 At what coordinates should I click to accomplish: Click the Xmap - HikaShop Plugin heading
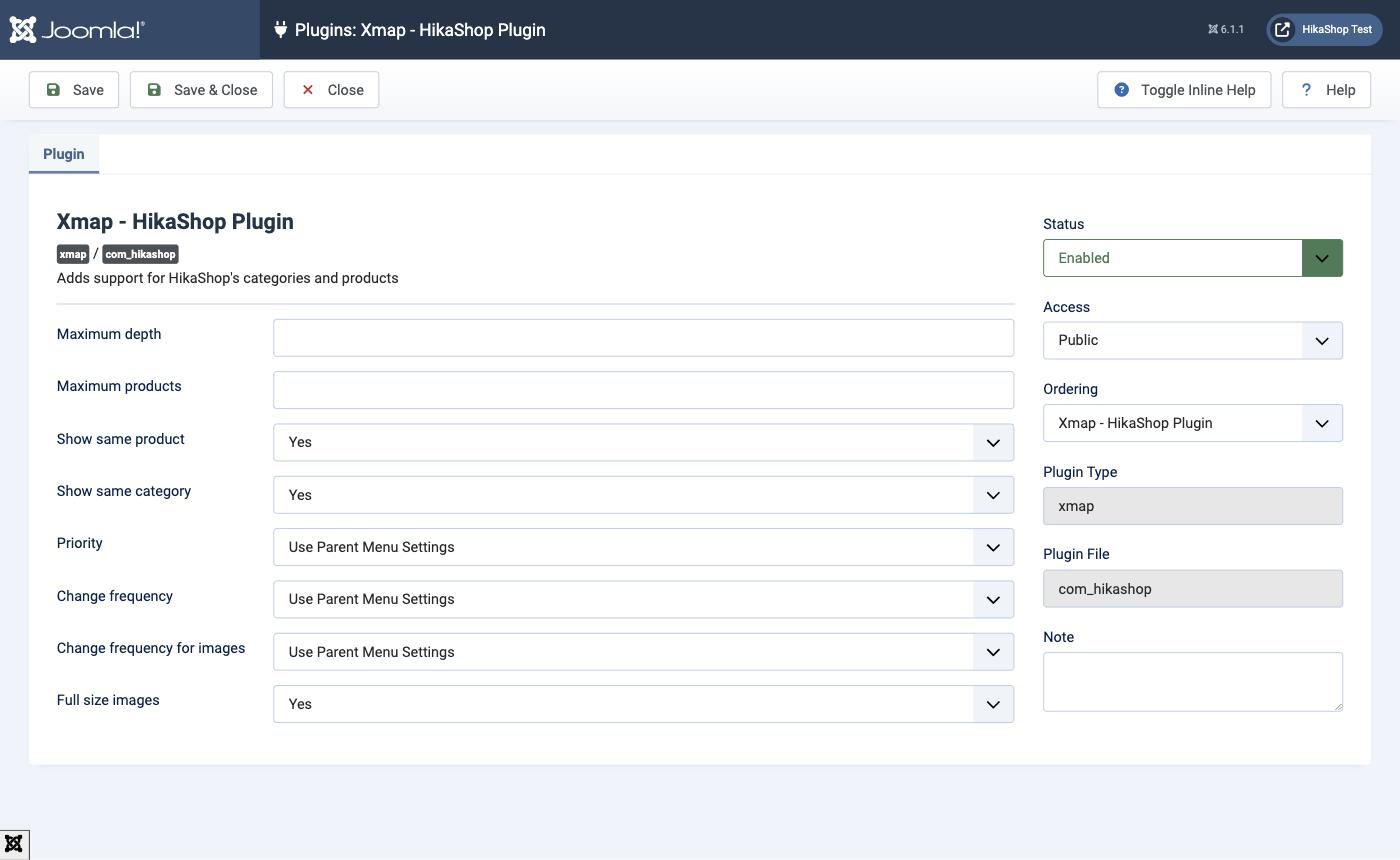coord(175,222)
